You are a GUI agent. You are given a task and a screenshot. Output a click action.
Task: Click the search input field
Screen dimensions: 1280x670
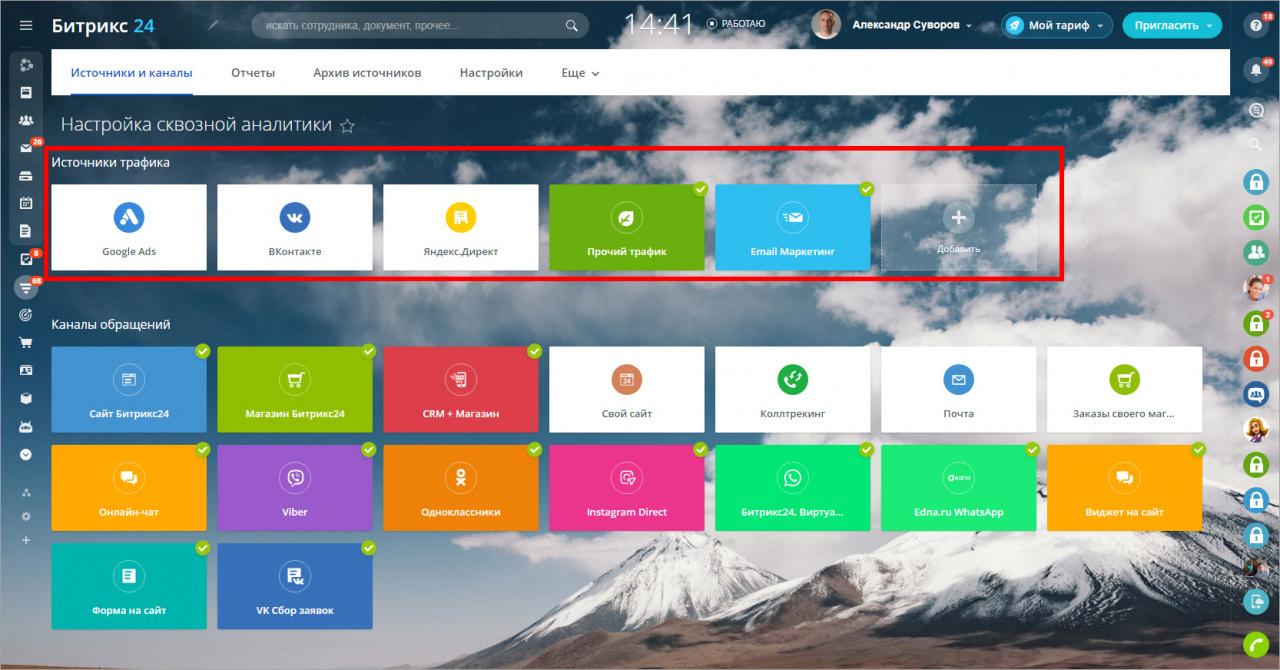click(420, 26)
